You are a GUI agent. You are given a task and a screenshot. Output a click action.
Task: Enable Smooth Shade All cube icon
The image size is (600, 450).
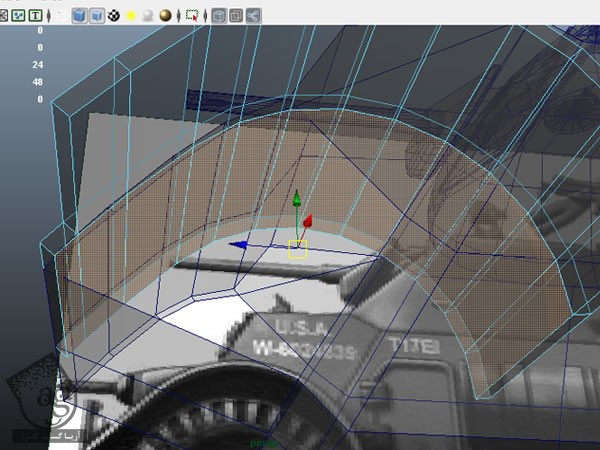click(81, 15)
